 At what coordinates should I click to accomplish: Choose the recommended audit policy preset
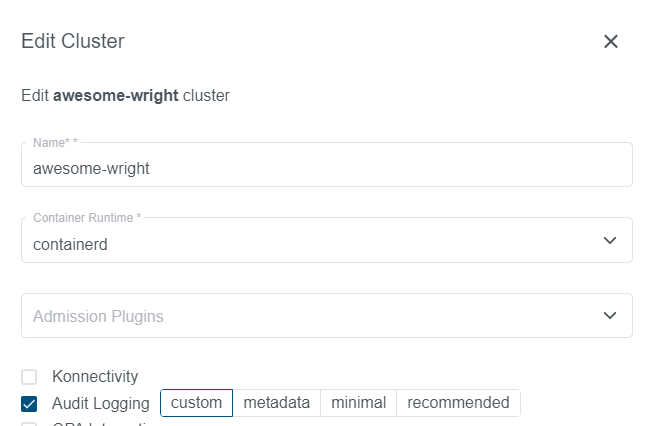[x=458, y=403]
